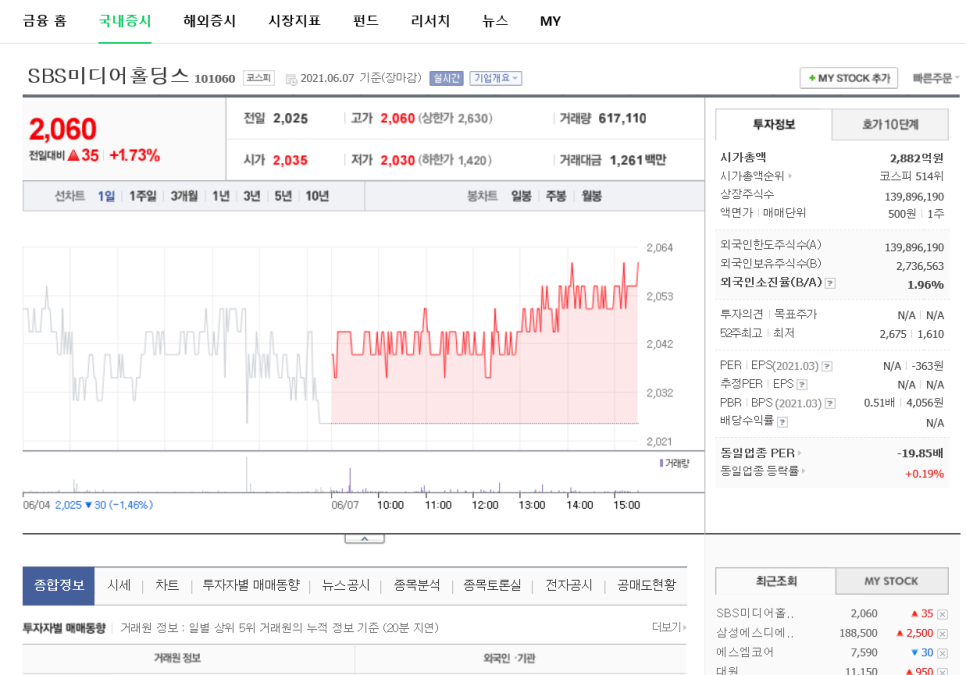Viewport: 966px width, 675px height.
Task: Select the 투자정보 tab
Action: (773, 124)
